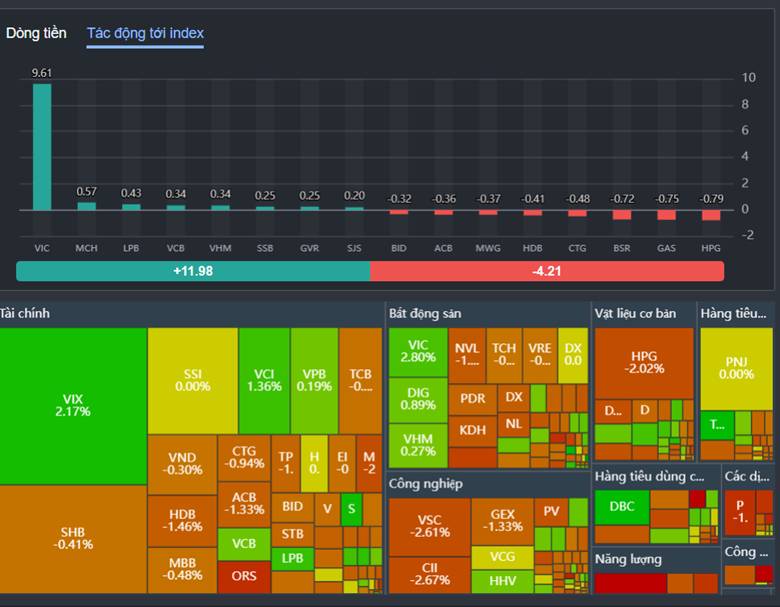
Task: Select the red ORS treemap tile
Action: click(x=244, y=576)
